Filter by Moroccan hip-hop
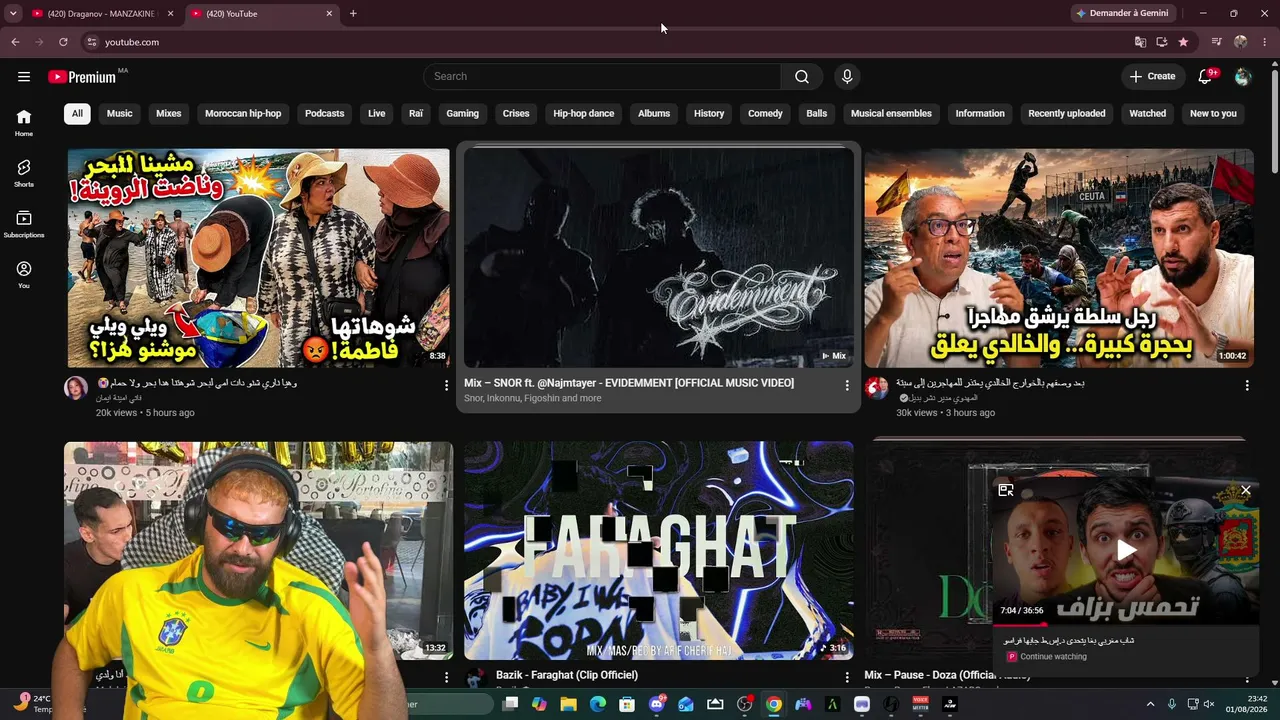Viewport: 1280px width, 720px height. coord(243,113)
